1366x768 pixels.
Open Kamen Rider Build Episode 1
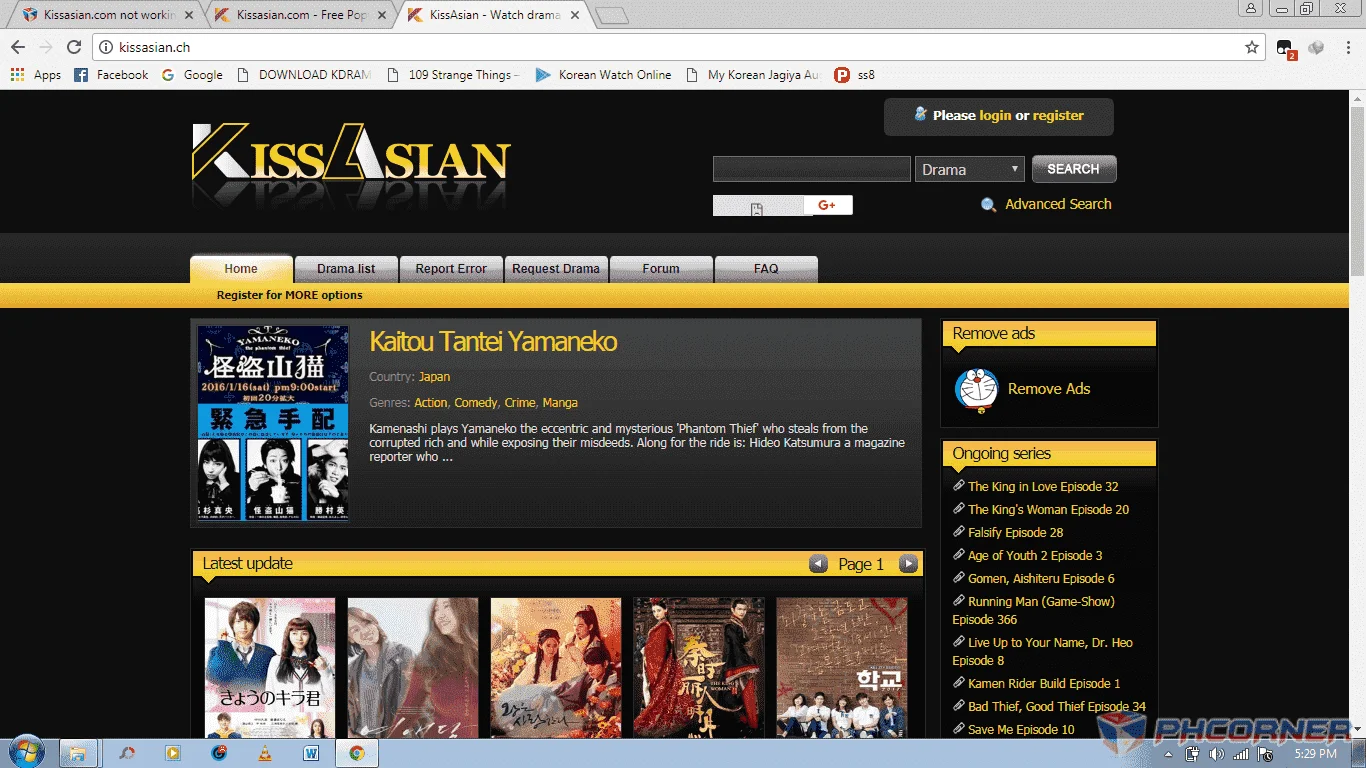(x=1044, y=684)
